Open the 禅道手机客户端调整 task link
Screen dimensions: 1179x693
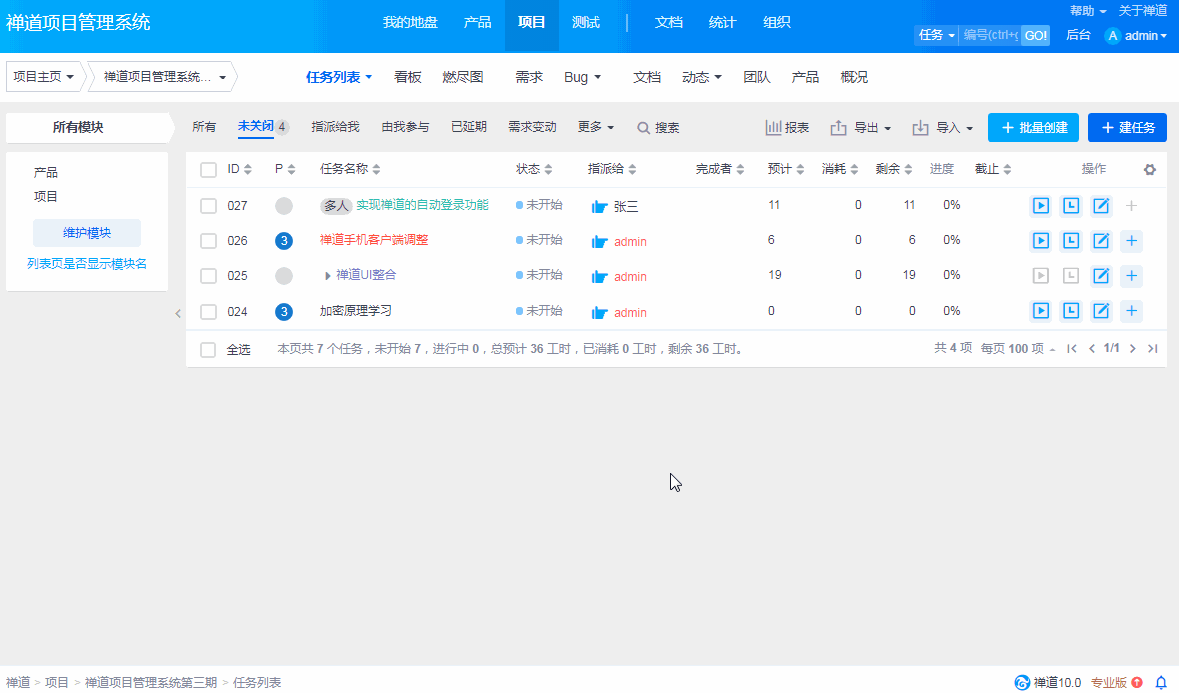click(x=374, y=240)
